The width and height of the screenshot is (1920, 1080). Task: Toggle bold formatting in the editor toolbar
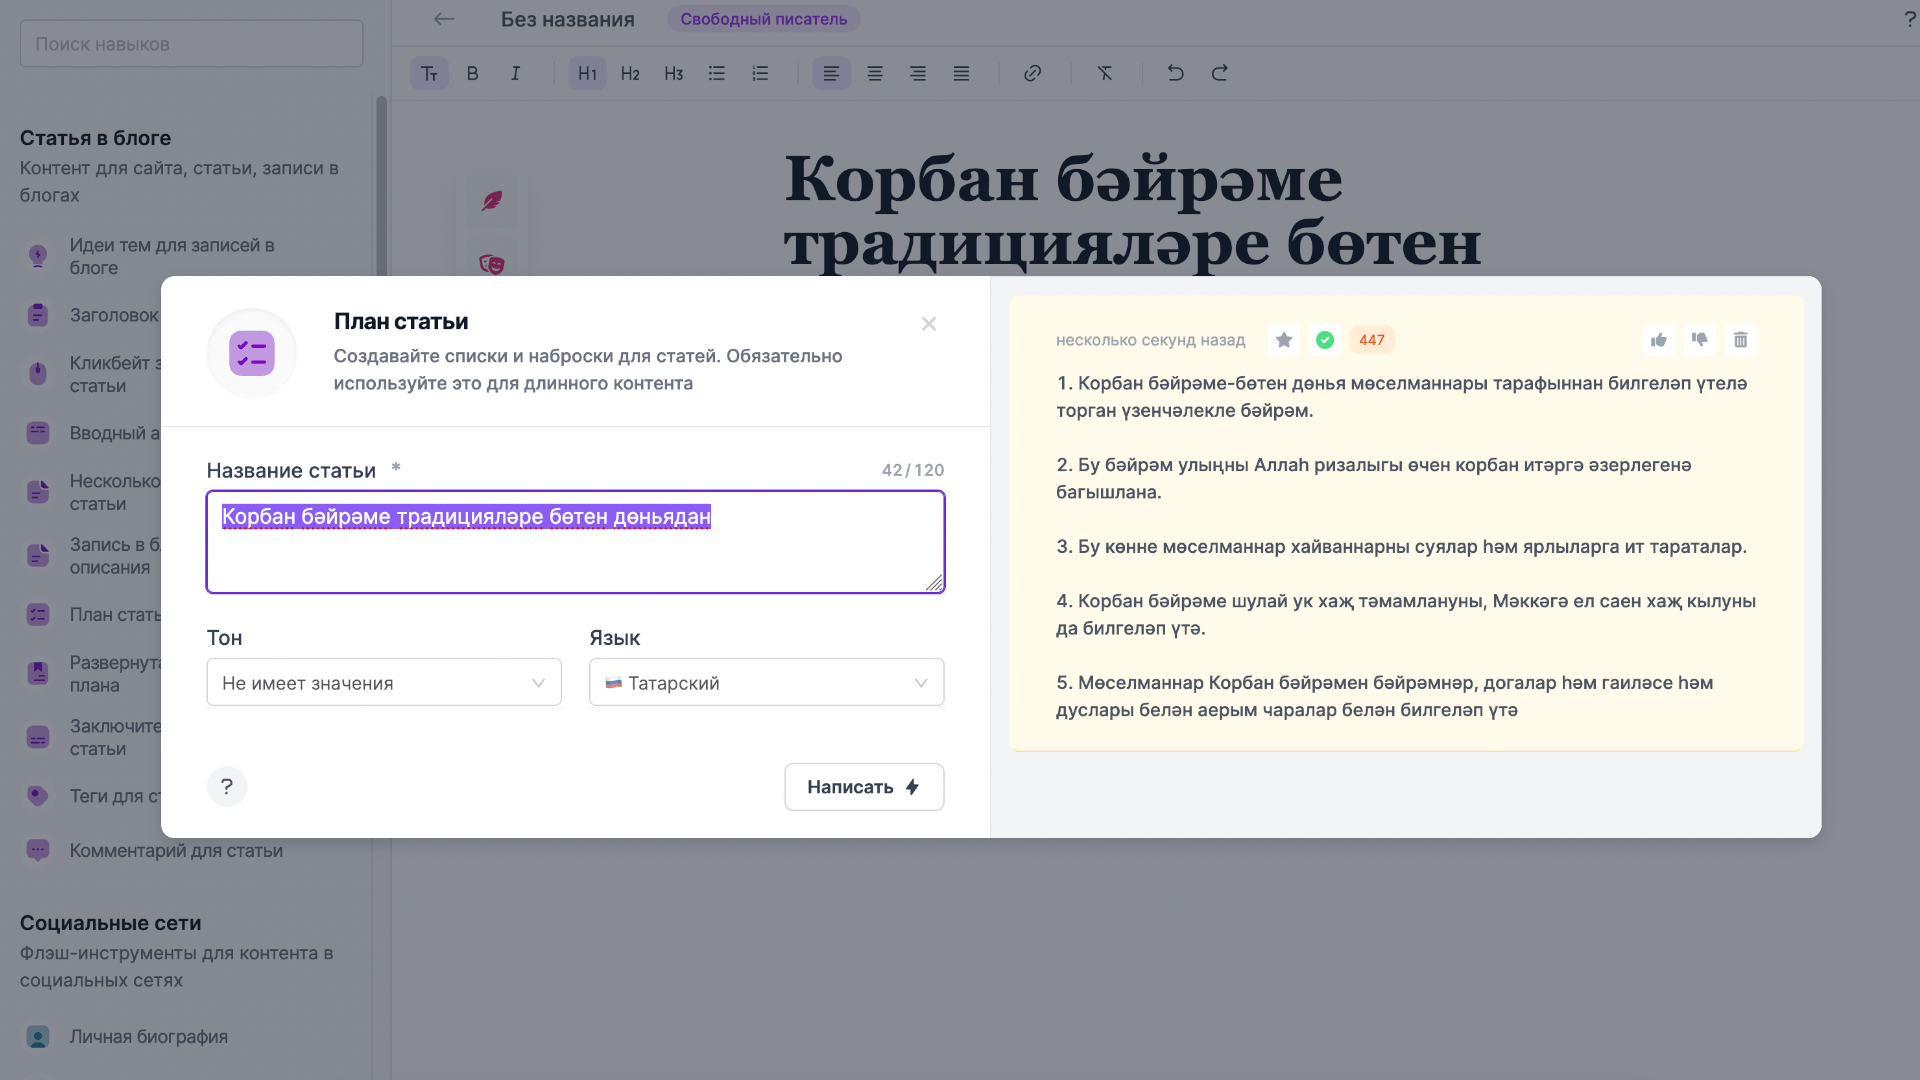[x=472, y=73]
